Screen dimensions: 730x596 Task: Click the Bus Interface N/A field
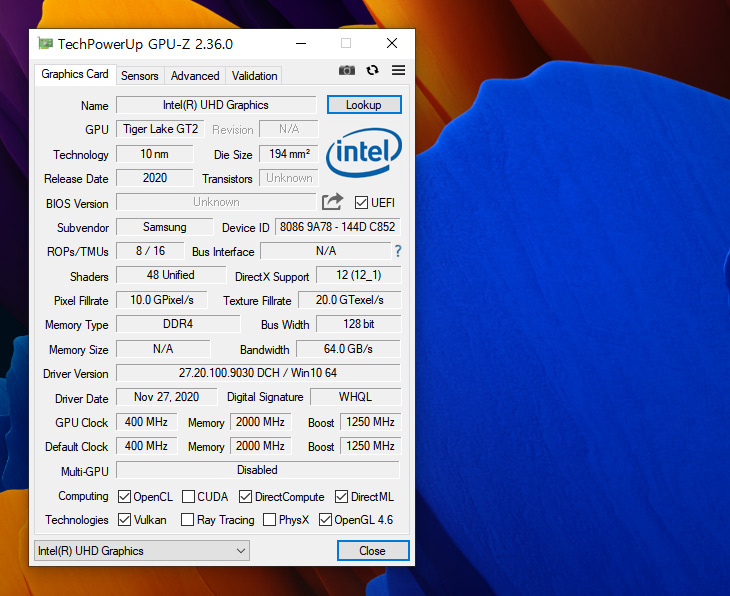(325, 251)
